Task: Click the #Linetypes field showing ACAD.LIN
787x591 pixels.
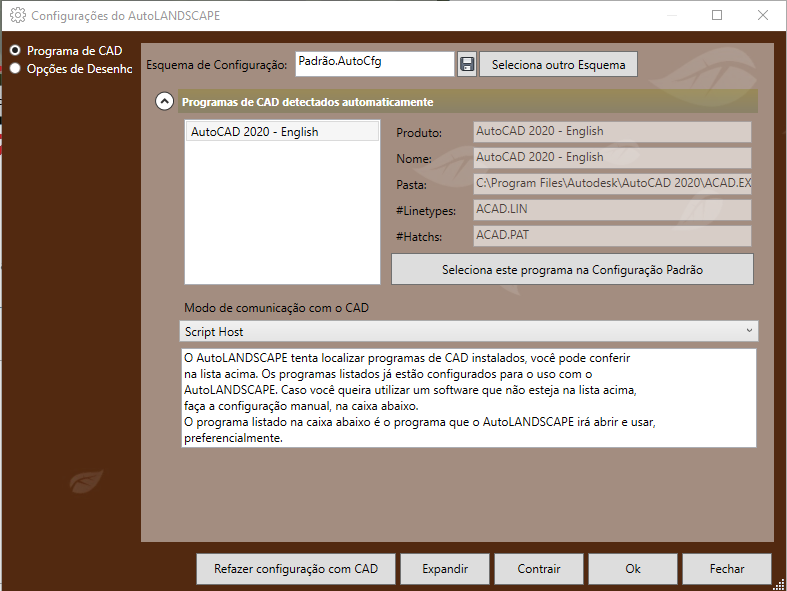Action: coord(611,210)
